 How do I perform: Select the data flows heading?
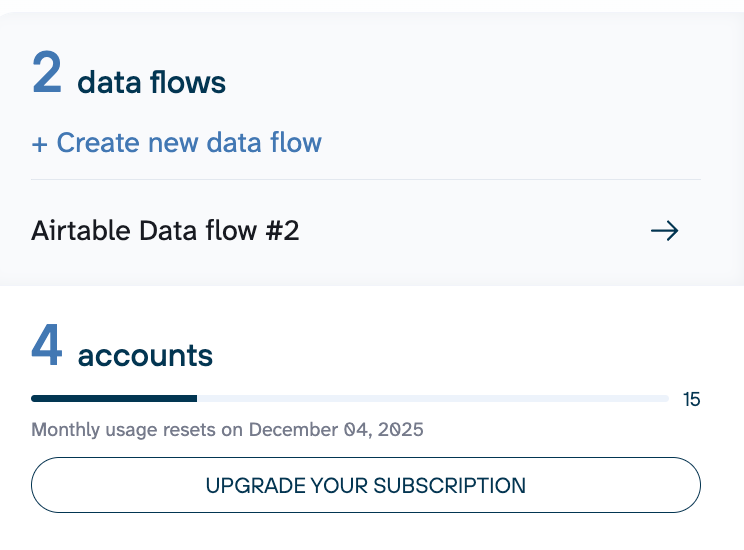pyautogui.click(x=151, y=82)
